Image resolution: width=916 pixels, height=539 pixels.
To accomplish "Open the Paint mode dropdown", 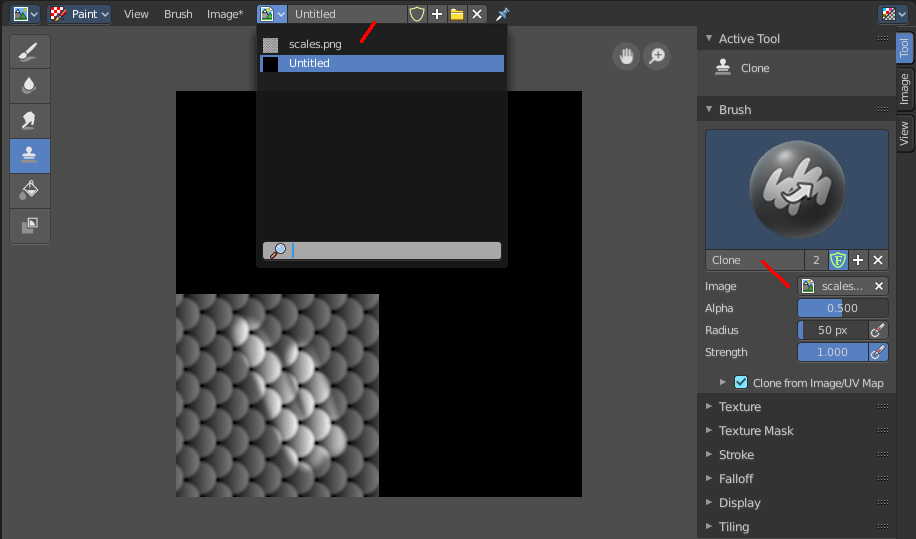I will click(x=79, y=14).
